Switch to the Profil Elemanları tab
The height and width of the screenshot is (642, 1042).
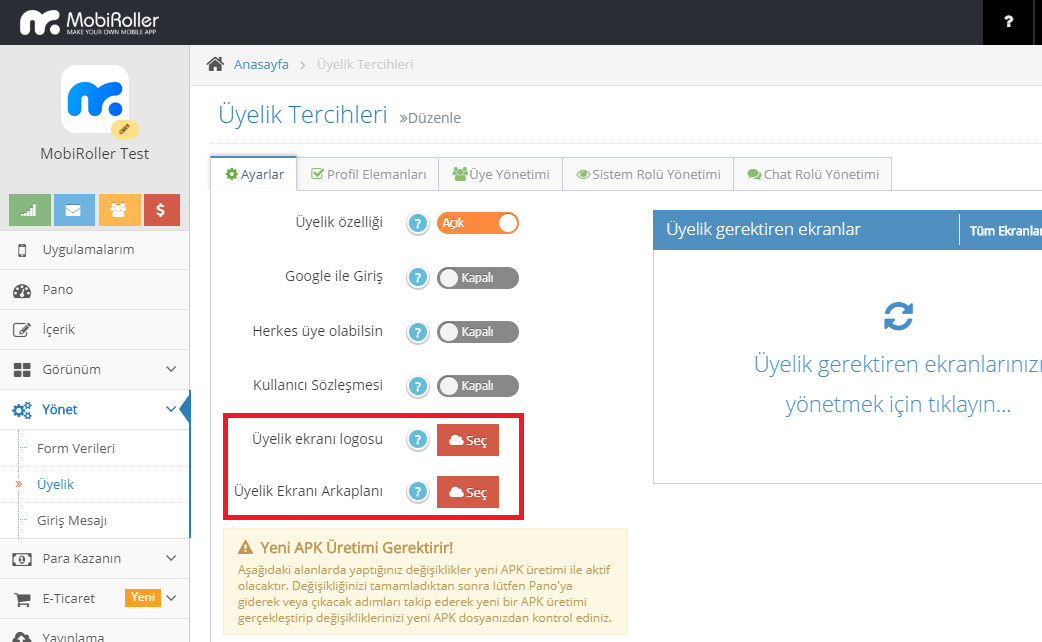tap(369, 174)
